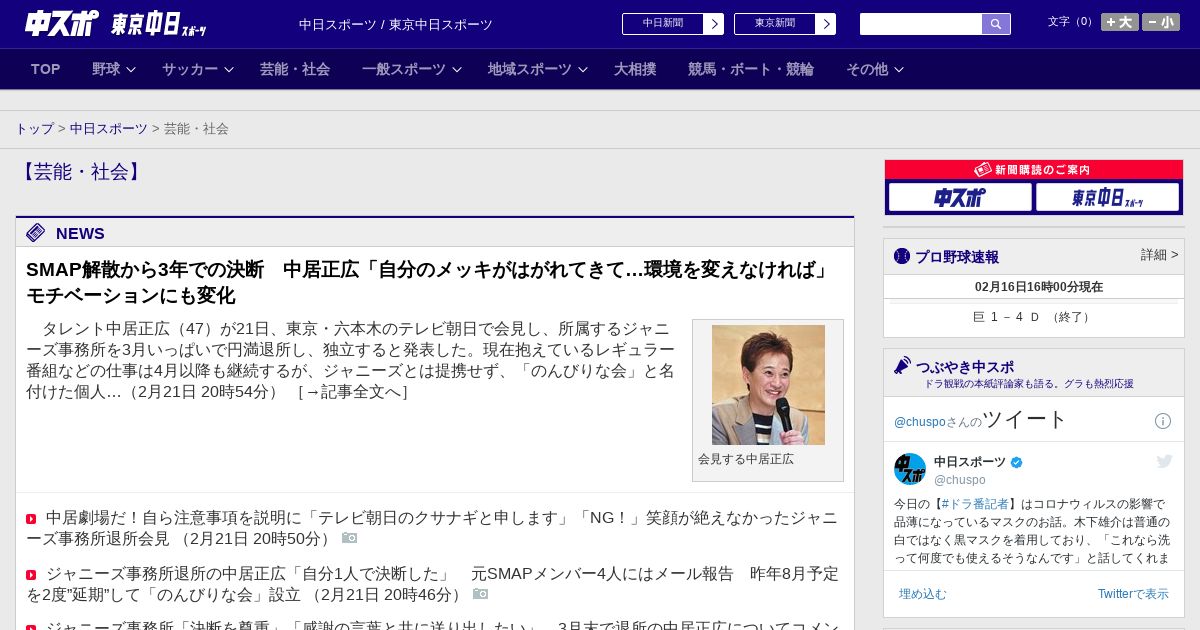Open the サッカー menu
This screenshot has height=630, width=1200.
point(190,69)
